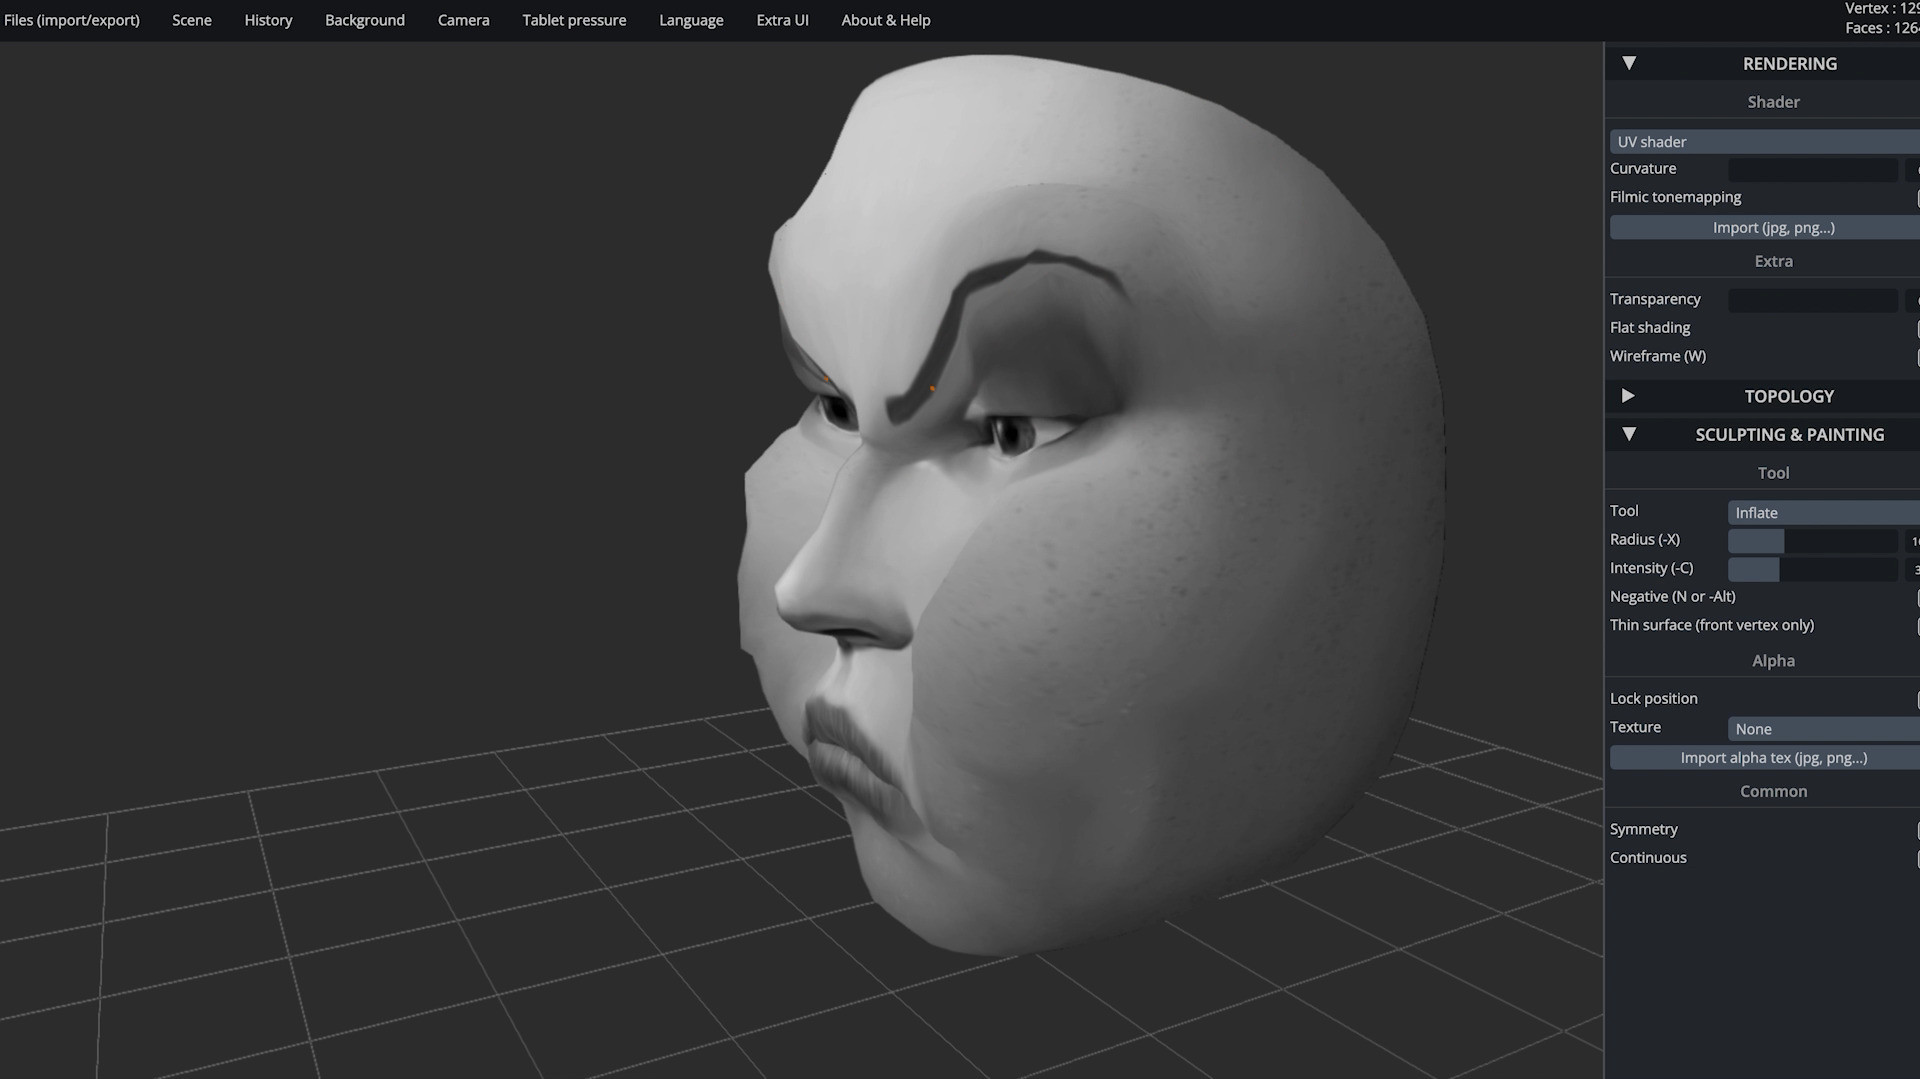Open the Camera menu
This screenshot has width=1920, height=1079.
(463, 20)
